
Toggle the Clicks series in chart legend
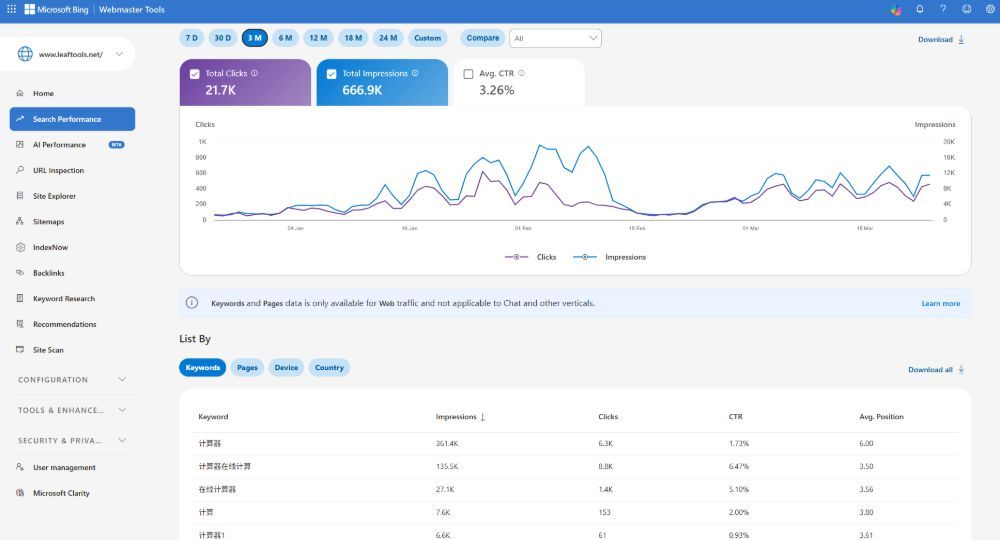(x=532, y=257)
